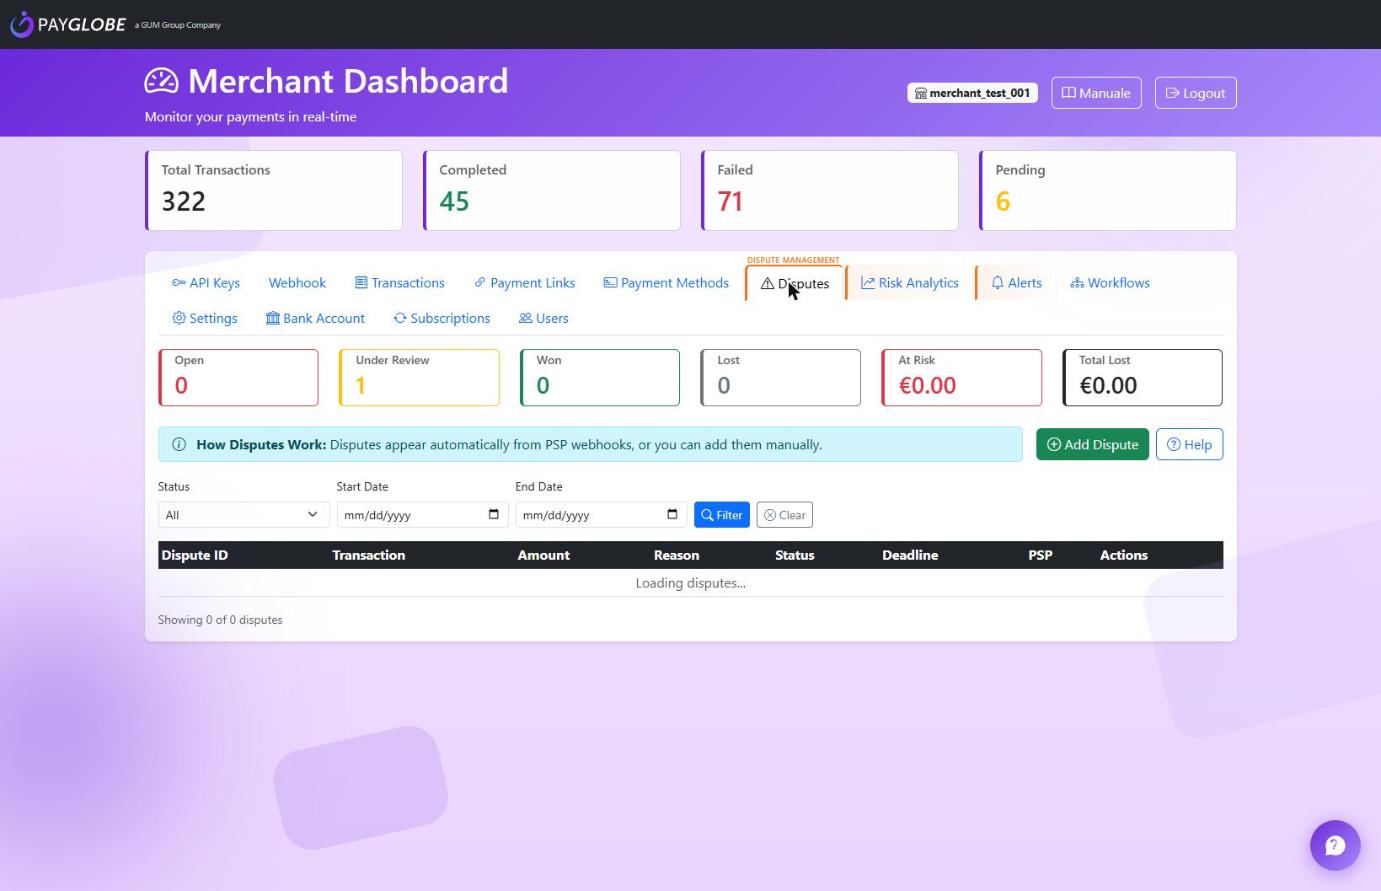The height and width of the screenshot is (891, 1381).
Task: Click the Status column header in table
Action: point(795,555)
